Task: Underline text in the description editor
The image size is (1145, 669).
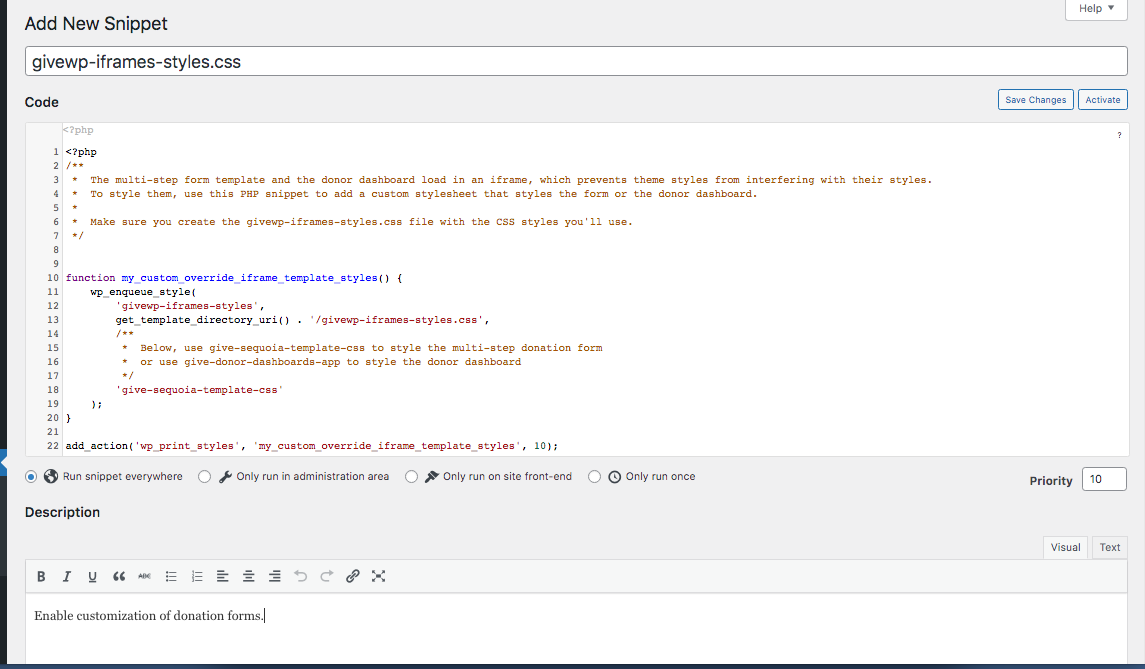Action: coord(93,576)
